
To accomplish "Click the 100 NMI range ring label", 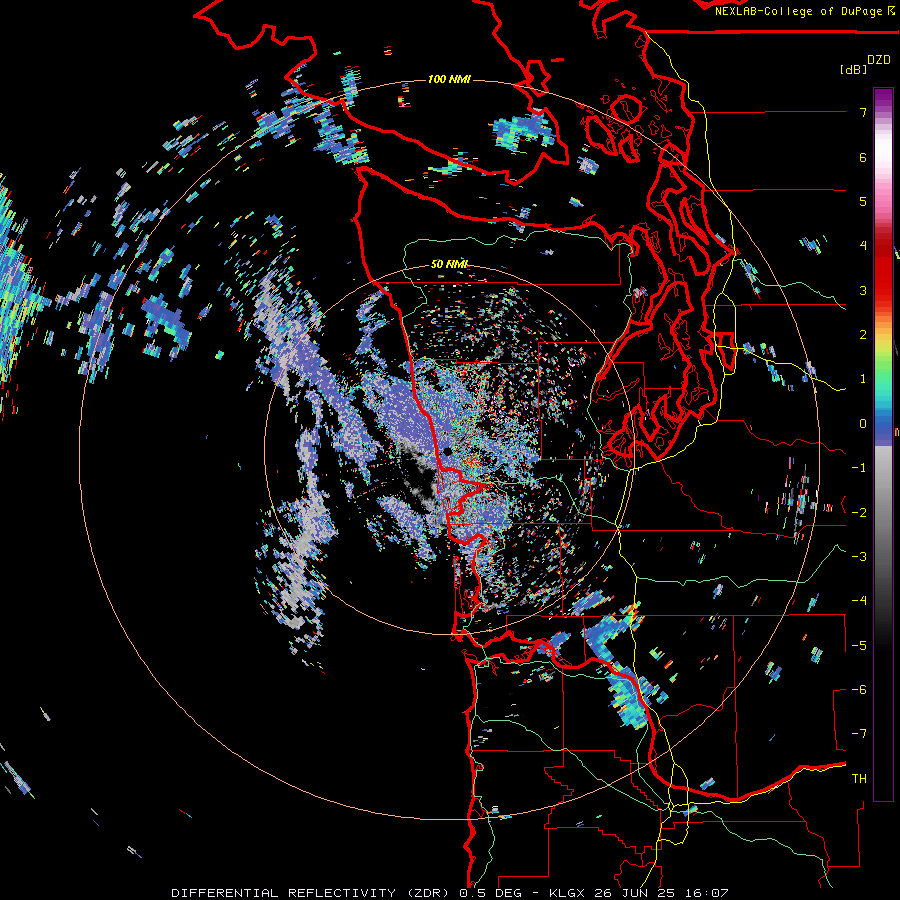I will click(449, 79).
